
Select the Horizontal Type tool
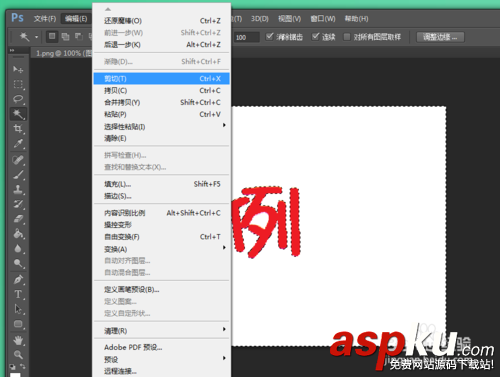[18, 294]
